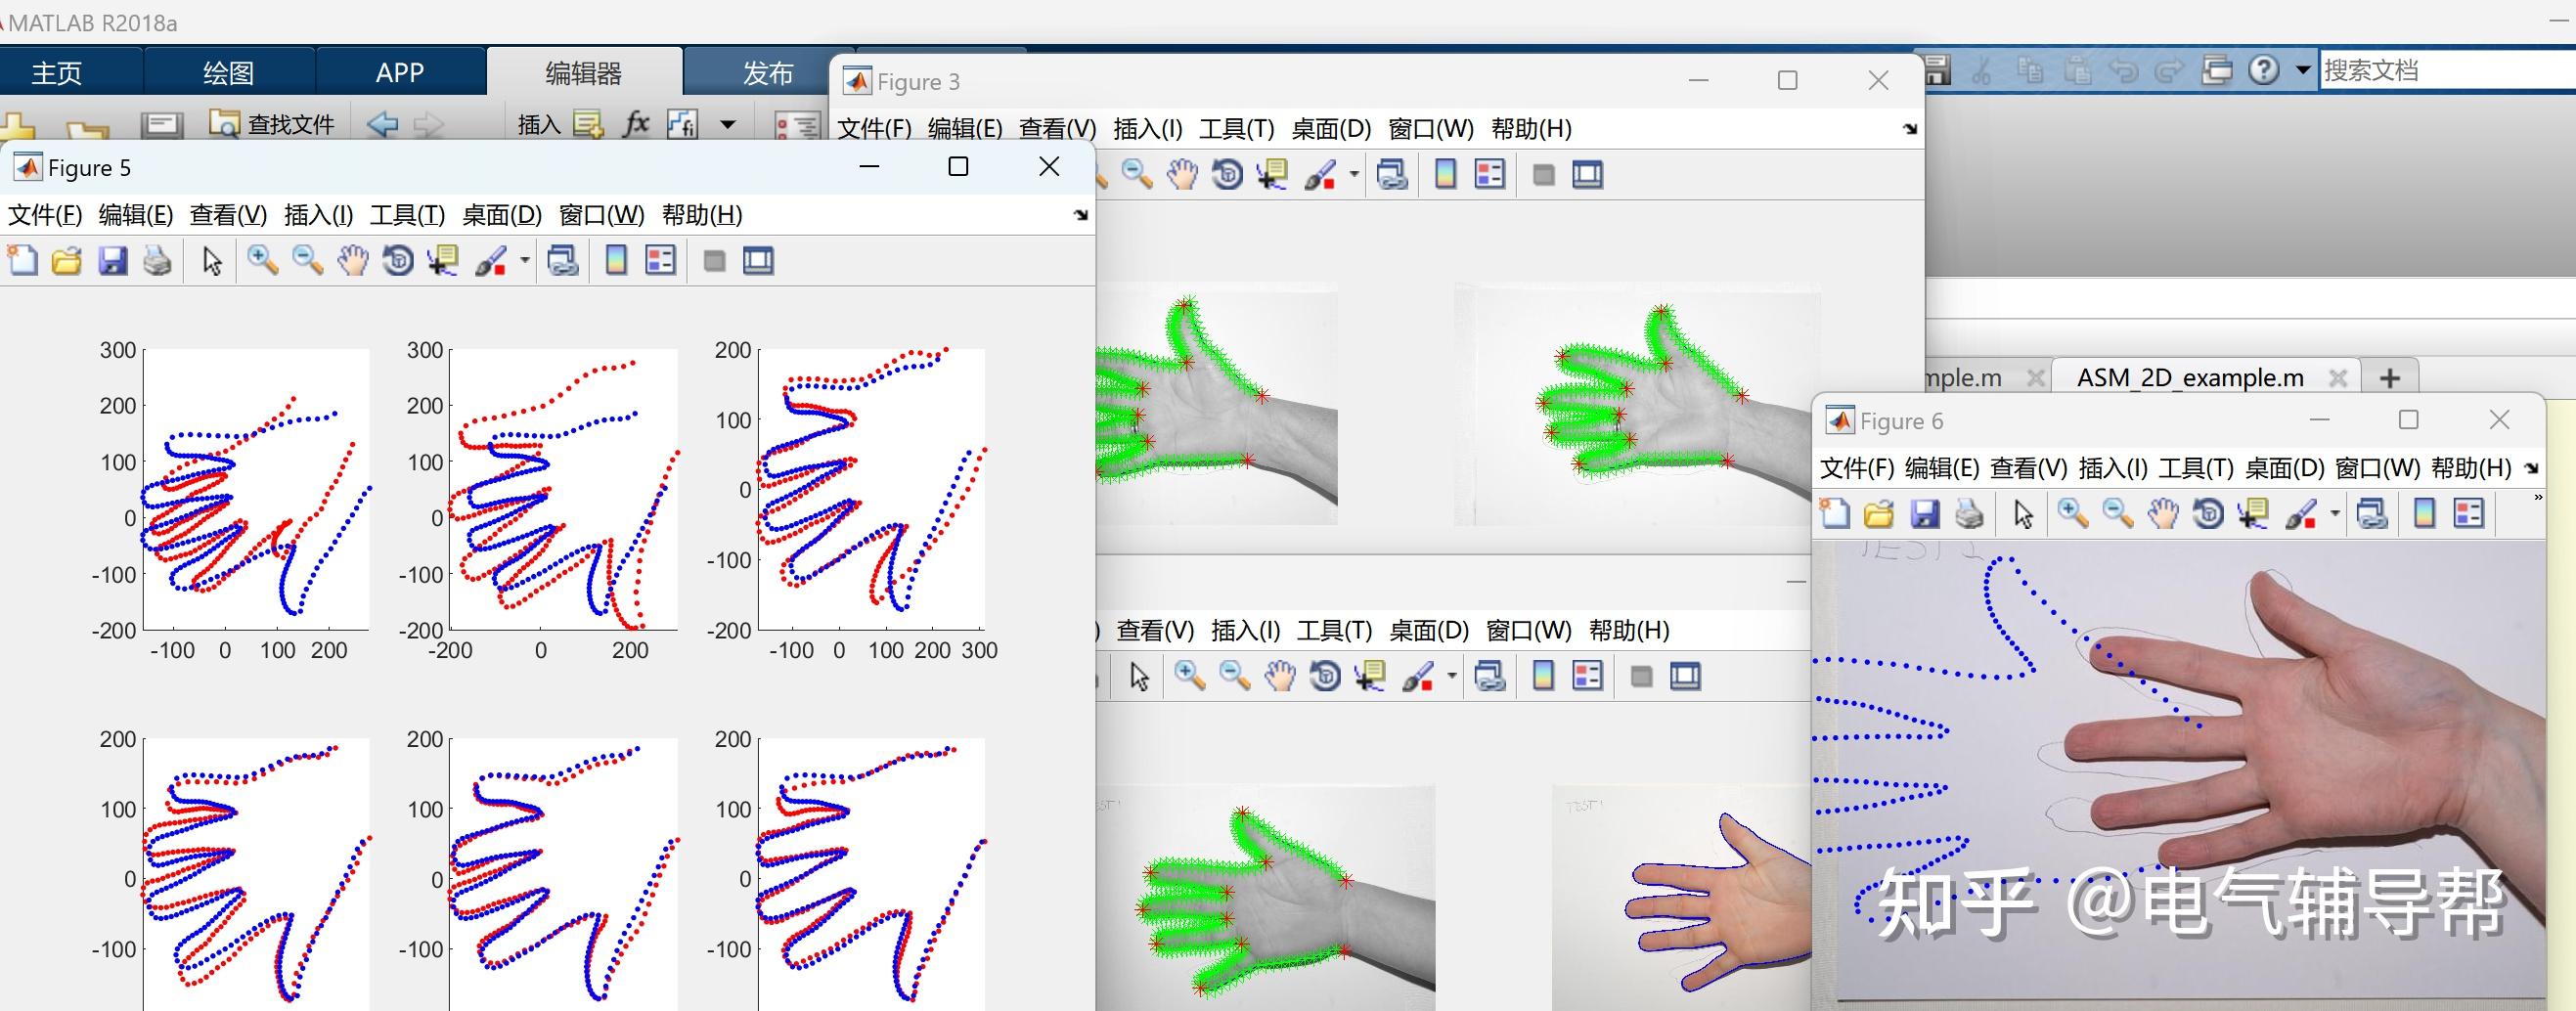Activate the Pan tool in Figure 3

[1181, 173]
